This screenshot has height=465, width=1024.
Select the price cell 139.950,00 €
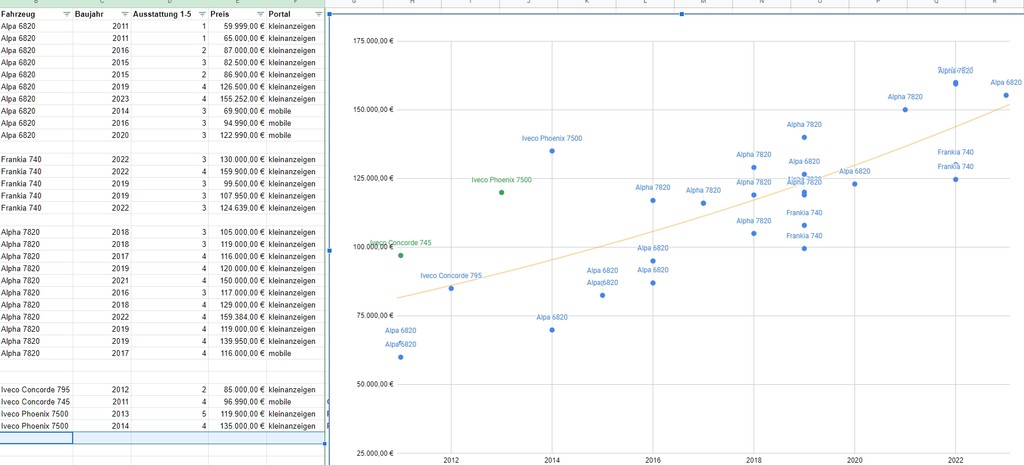[x=238, y=341]
